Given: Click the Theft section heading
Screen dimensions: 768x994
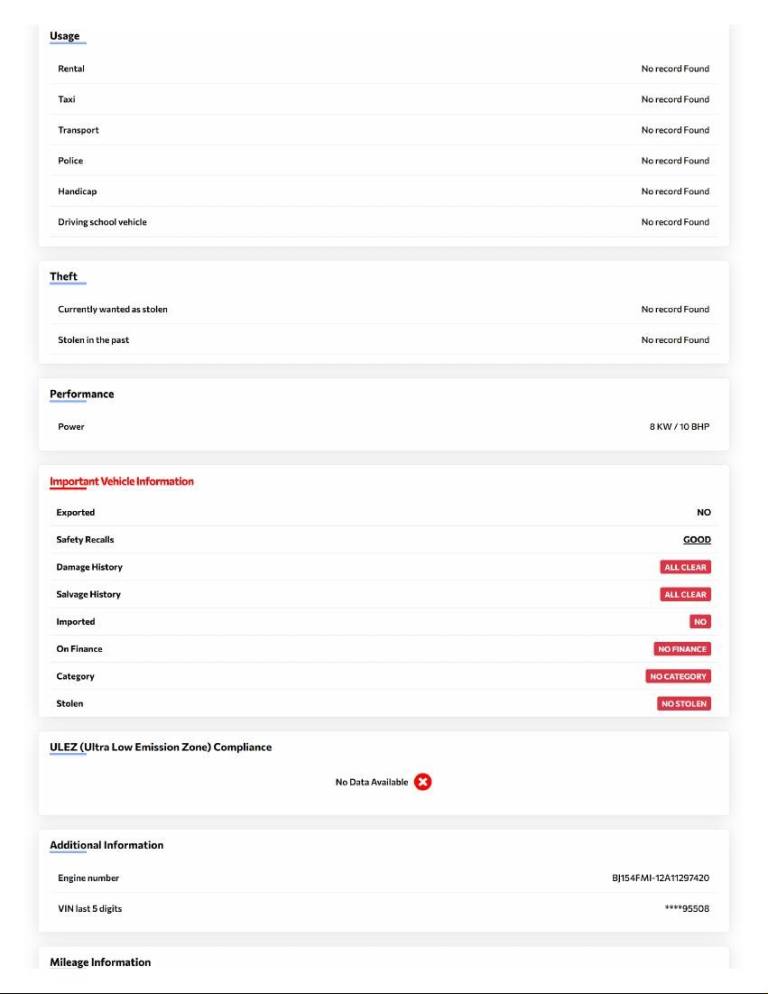Looking at the screenshot, I should coord(64,277).
